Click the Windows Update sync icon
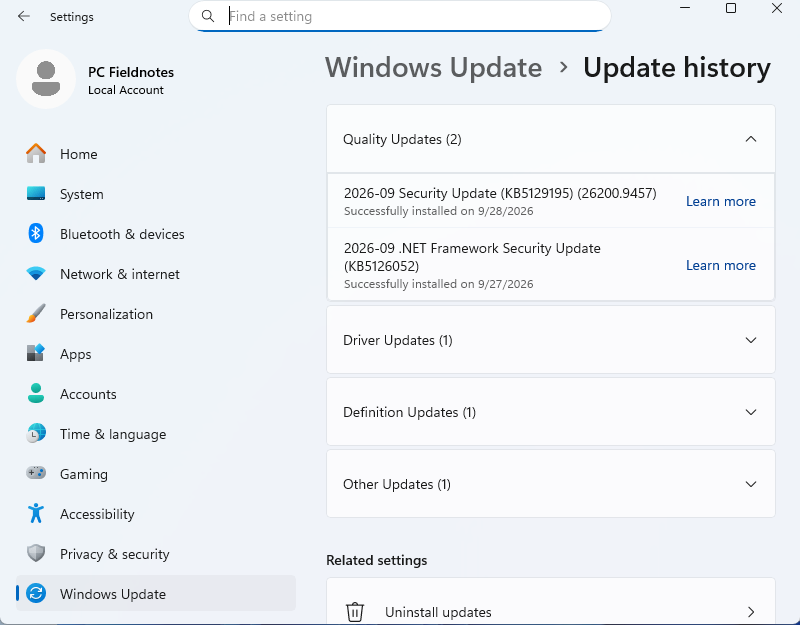Image resolution: width=800 pixels, height=625 pixels. pyautogui.click(x=36, y=593)
